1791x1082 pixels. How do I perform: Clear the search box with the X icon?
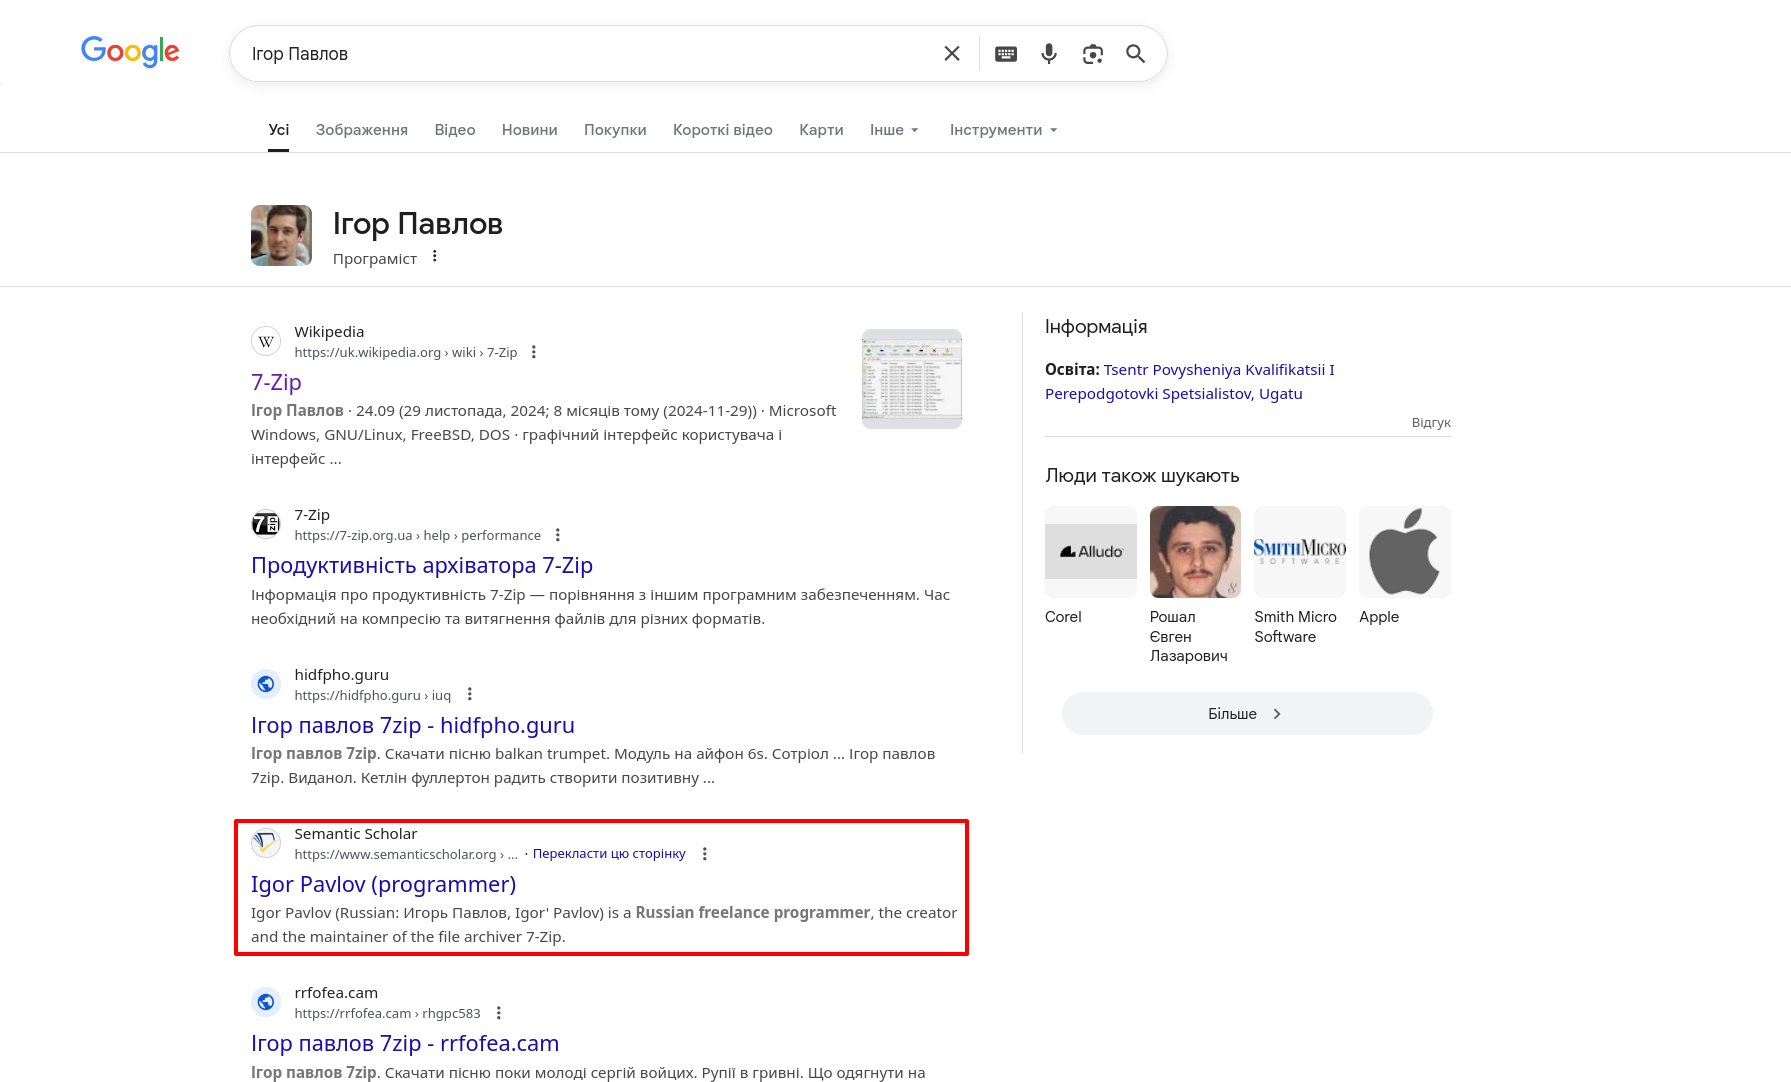pyautogui.click(x=952, y=54)
